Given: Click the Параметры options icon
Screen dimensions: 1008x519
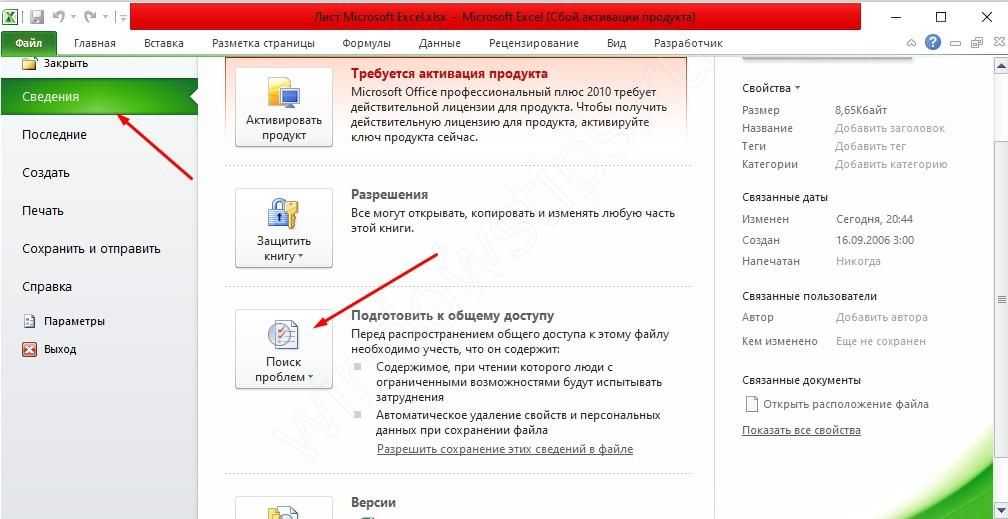Looking at the screenshot, I should (x=29, y=322).
